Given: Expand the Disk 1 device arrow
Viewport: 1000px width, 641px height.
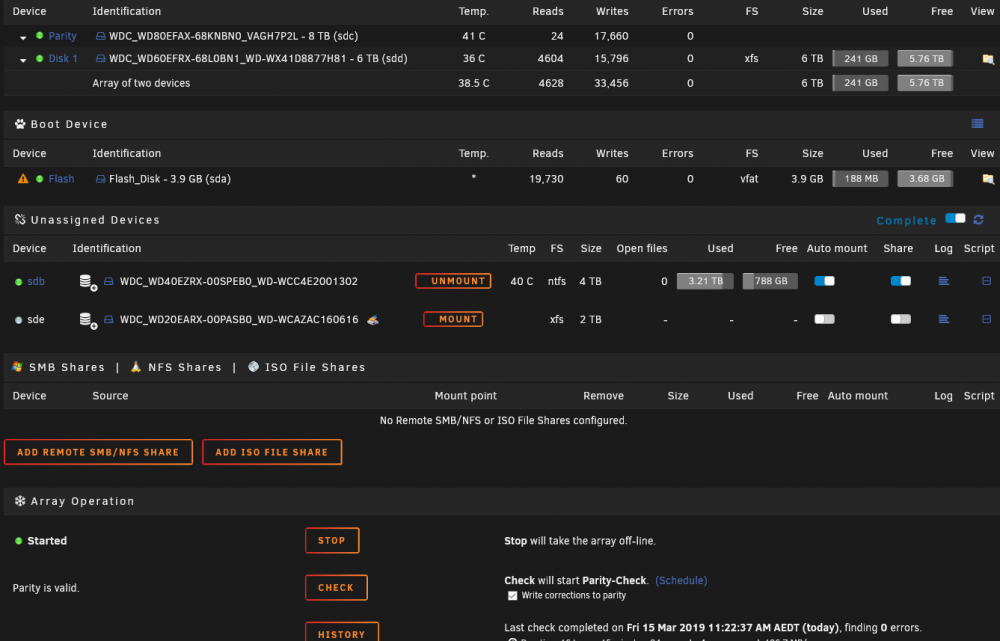Looking at the screenshot, I should pos(23,60).
